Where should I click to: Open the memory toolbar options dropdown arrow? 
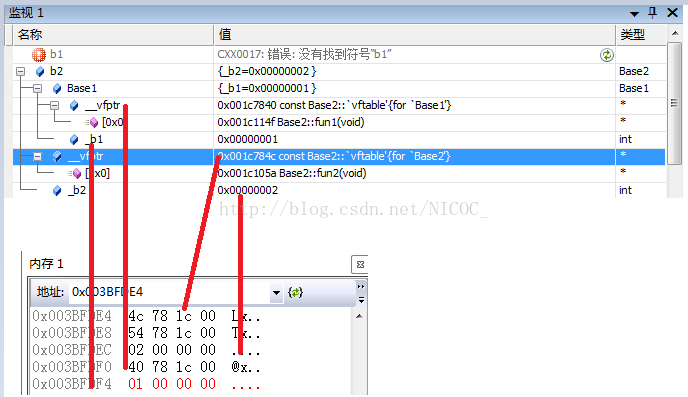pos(361,300)
